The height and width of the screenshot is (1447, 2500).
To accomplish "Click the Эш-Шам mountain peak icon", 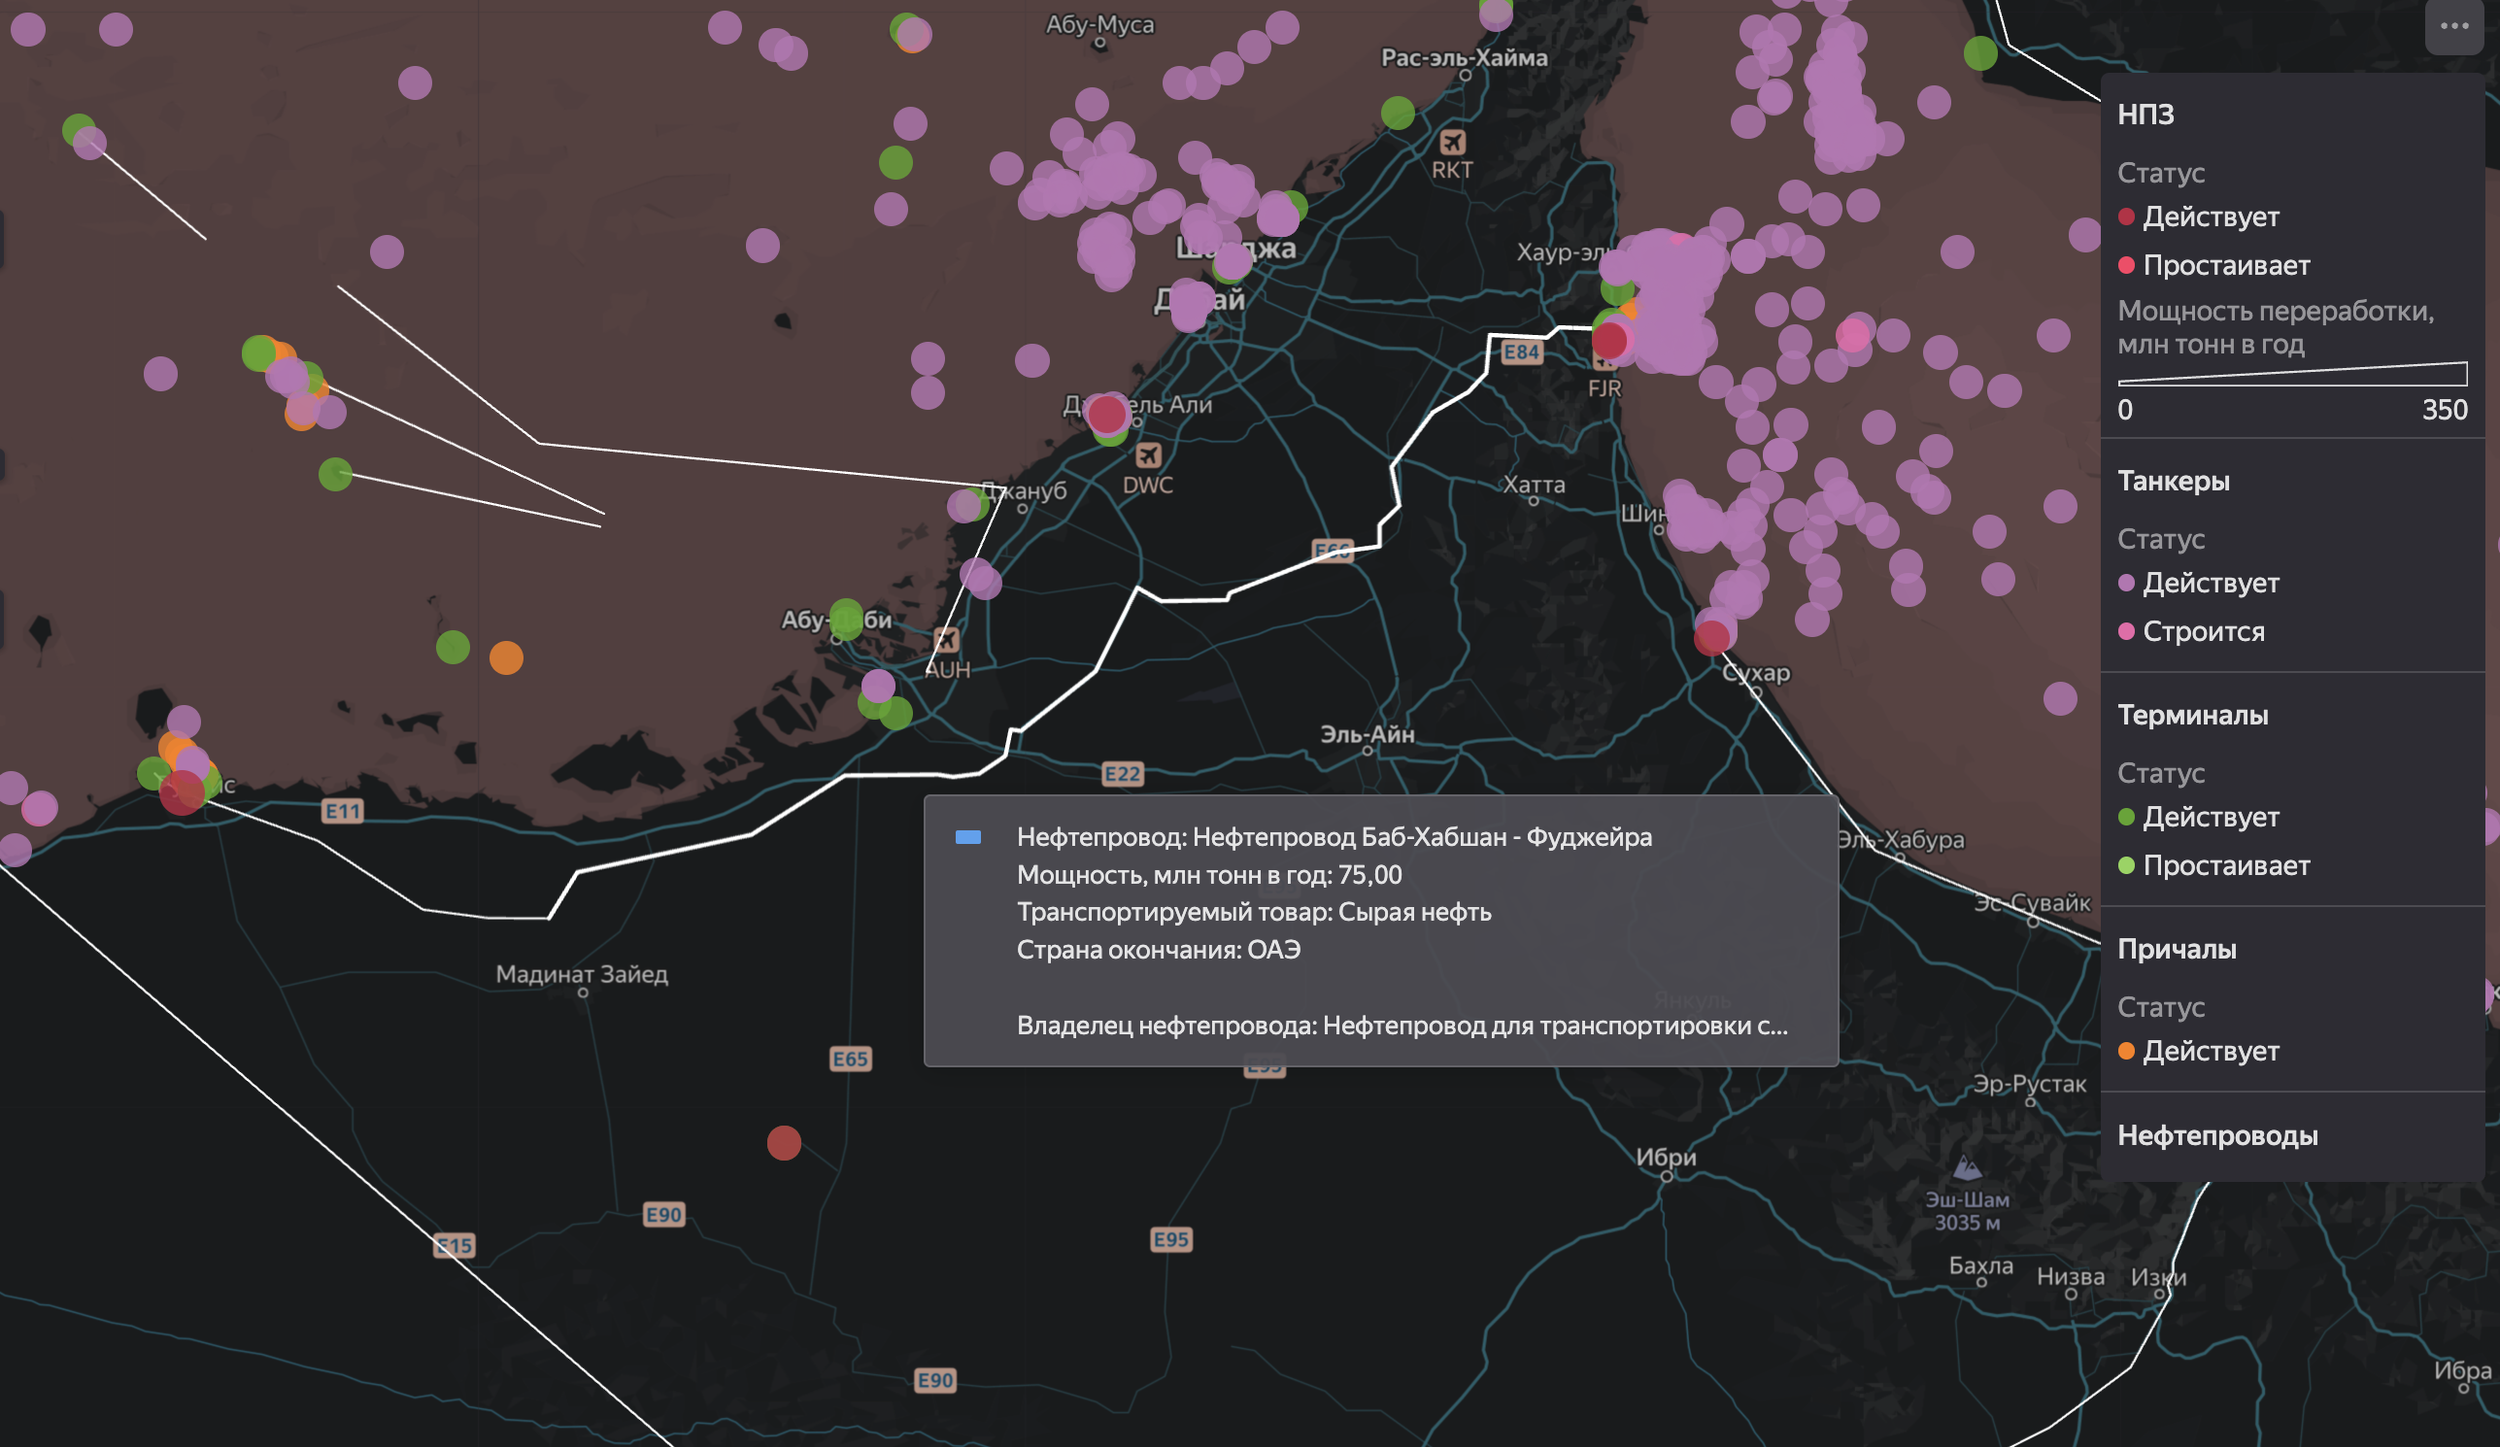I will pyautogui.click(x=1967, y=1168).
